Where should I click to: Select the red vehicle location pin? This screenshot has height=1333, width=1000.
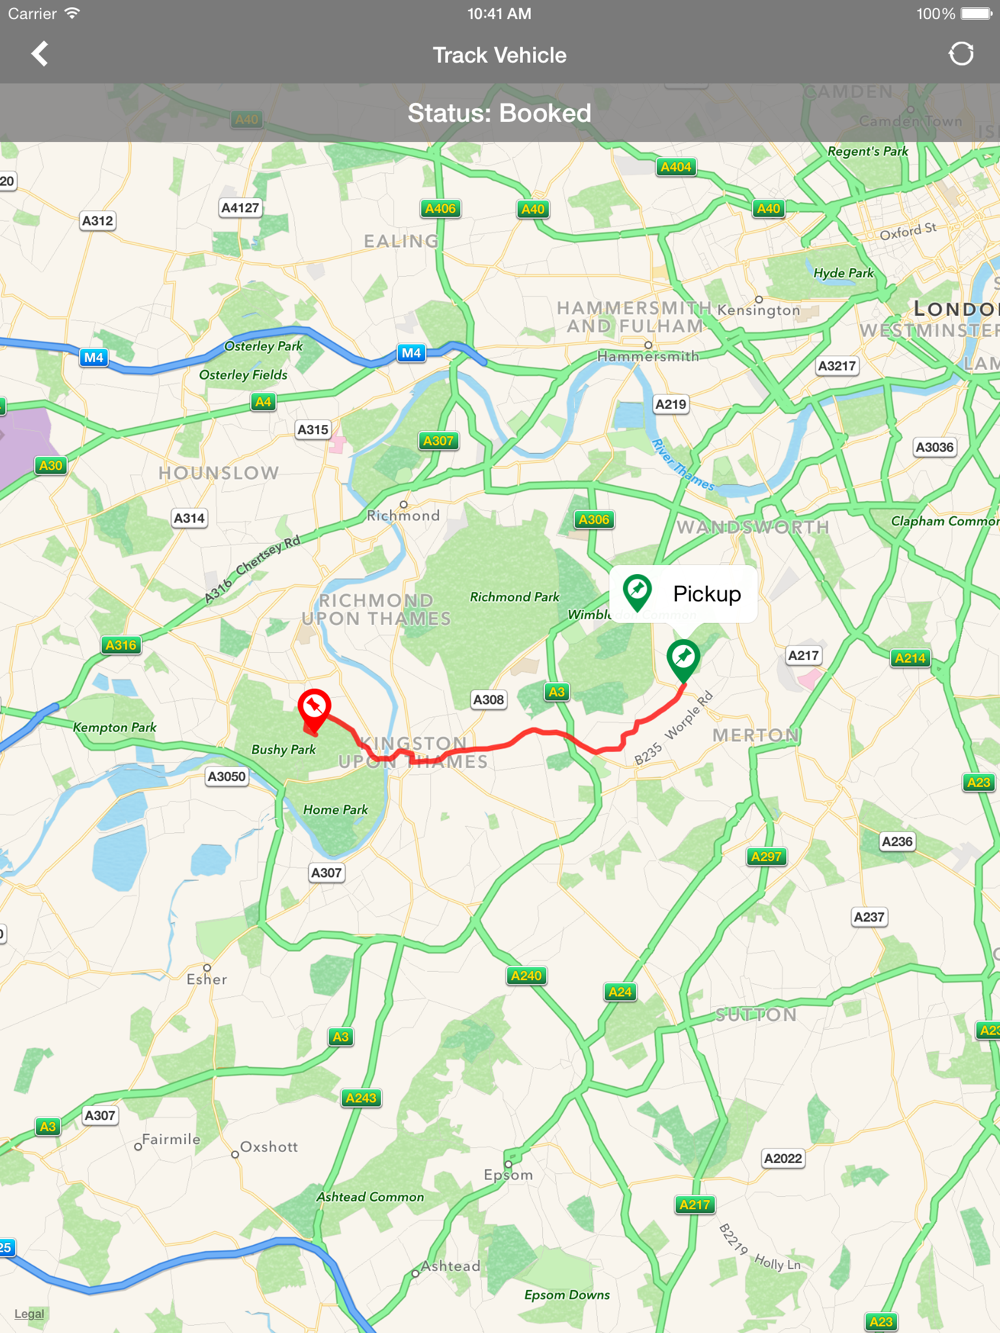(314, 711)
